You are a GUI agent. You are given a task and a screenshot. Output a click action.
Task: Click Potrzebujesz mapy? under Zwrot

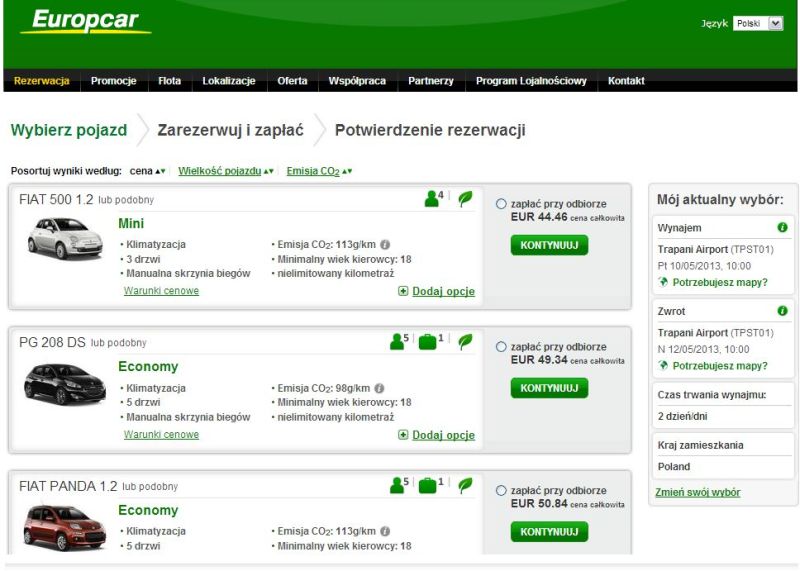click(720, 365)
